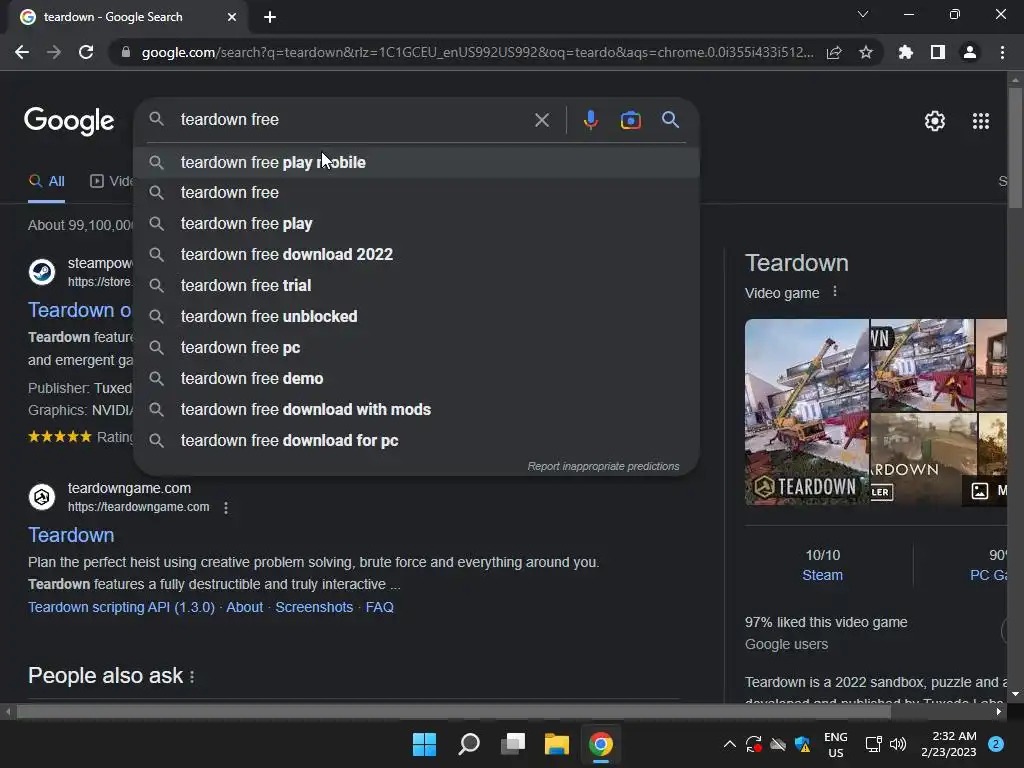Share this page icon in address bar

pyautogui.click(x=834, y=52)
